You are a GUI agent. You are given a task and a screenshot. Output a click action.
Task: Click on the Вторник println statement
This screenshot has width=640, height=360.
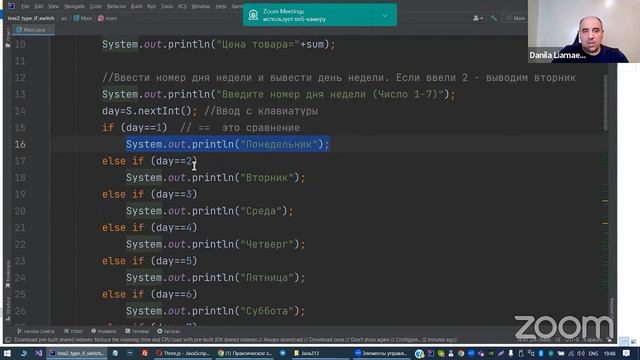[216, 178]
